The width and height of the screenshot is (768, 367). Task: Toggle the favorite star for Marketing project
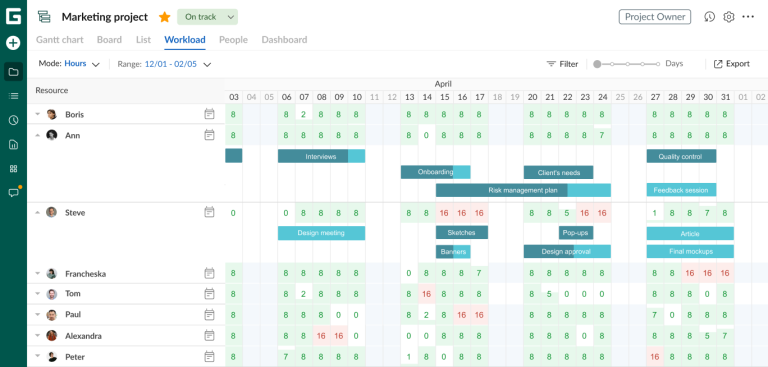tap(165, 17)
